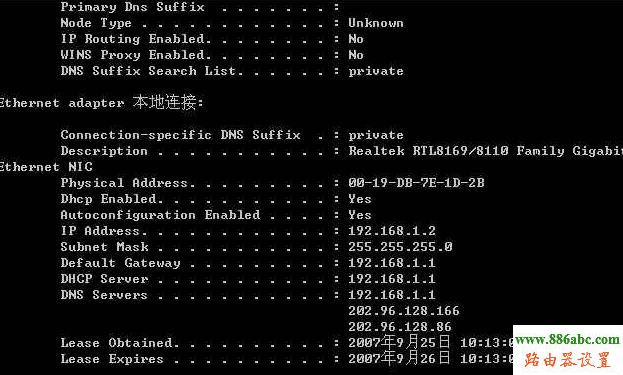This screenshot has height=375, width=623.
Task: Click the Dhcp Enabled Yes value
Action: [360, 199]
